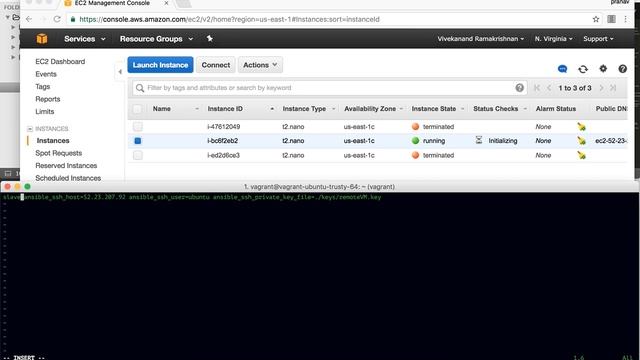Viewport: 640px width, 360px height.
Task: Open the Chrome three-dot menu
Action: click(625, 19)
